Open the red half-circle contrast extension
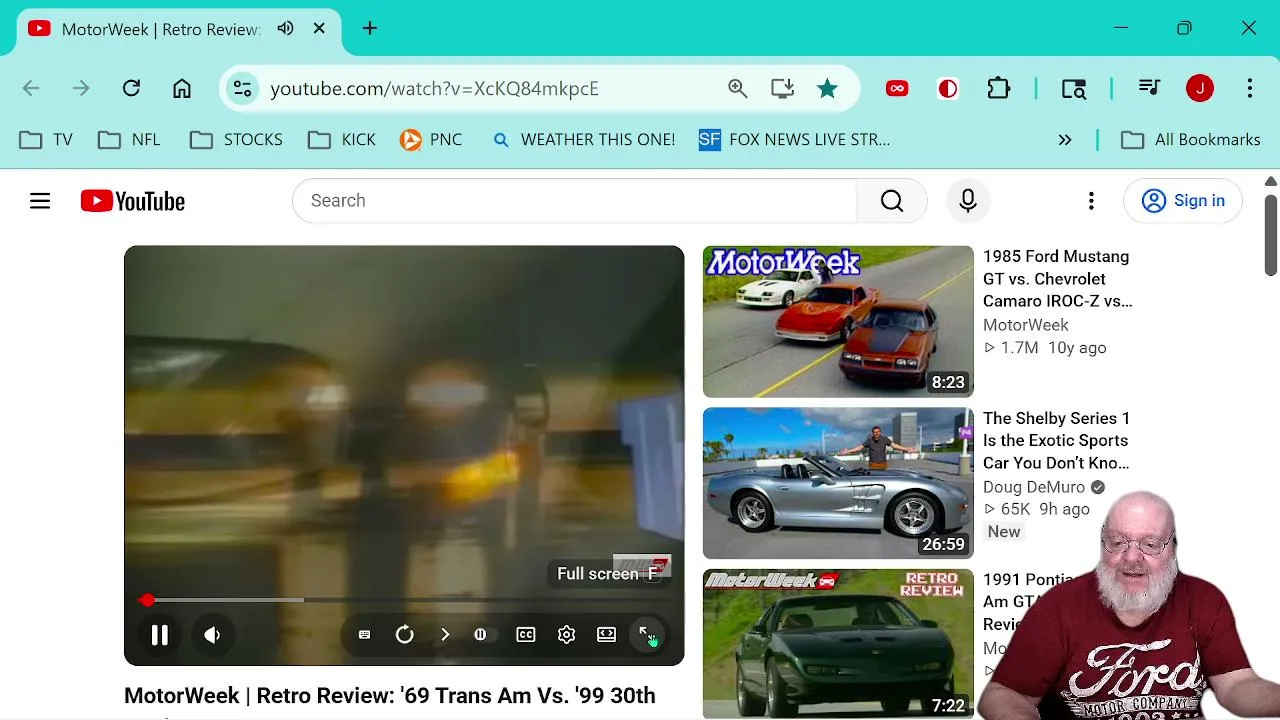1280x720 pixels. tap(948, 89)
